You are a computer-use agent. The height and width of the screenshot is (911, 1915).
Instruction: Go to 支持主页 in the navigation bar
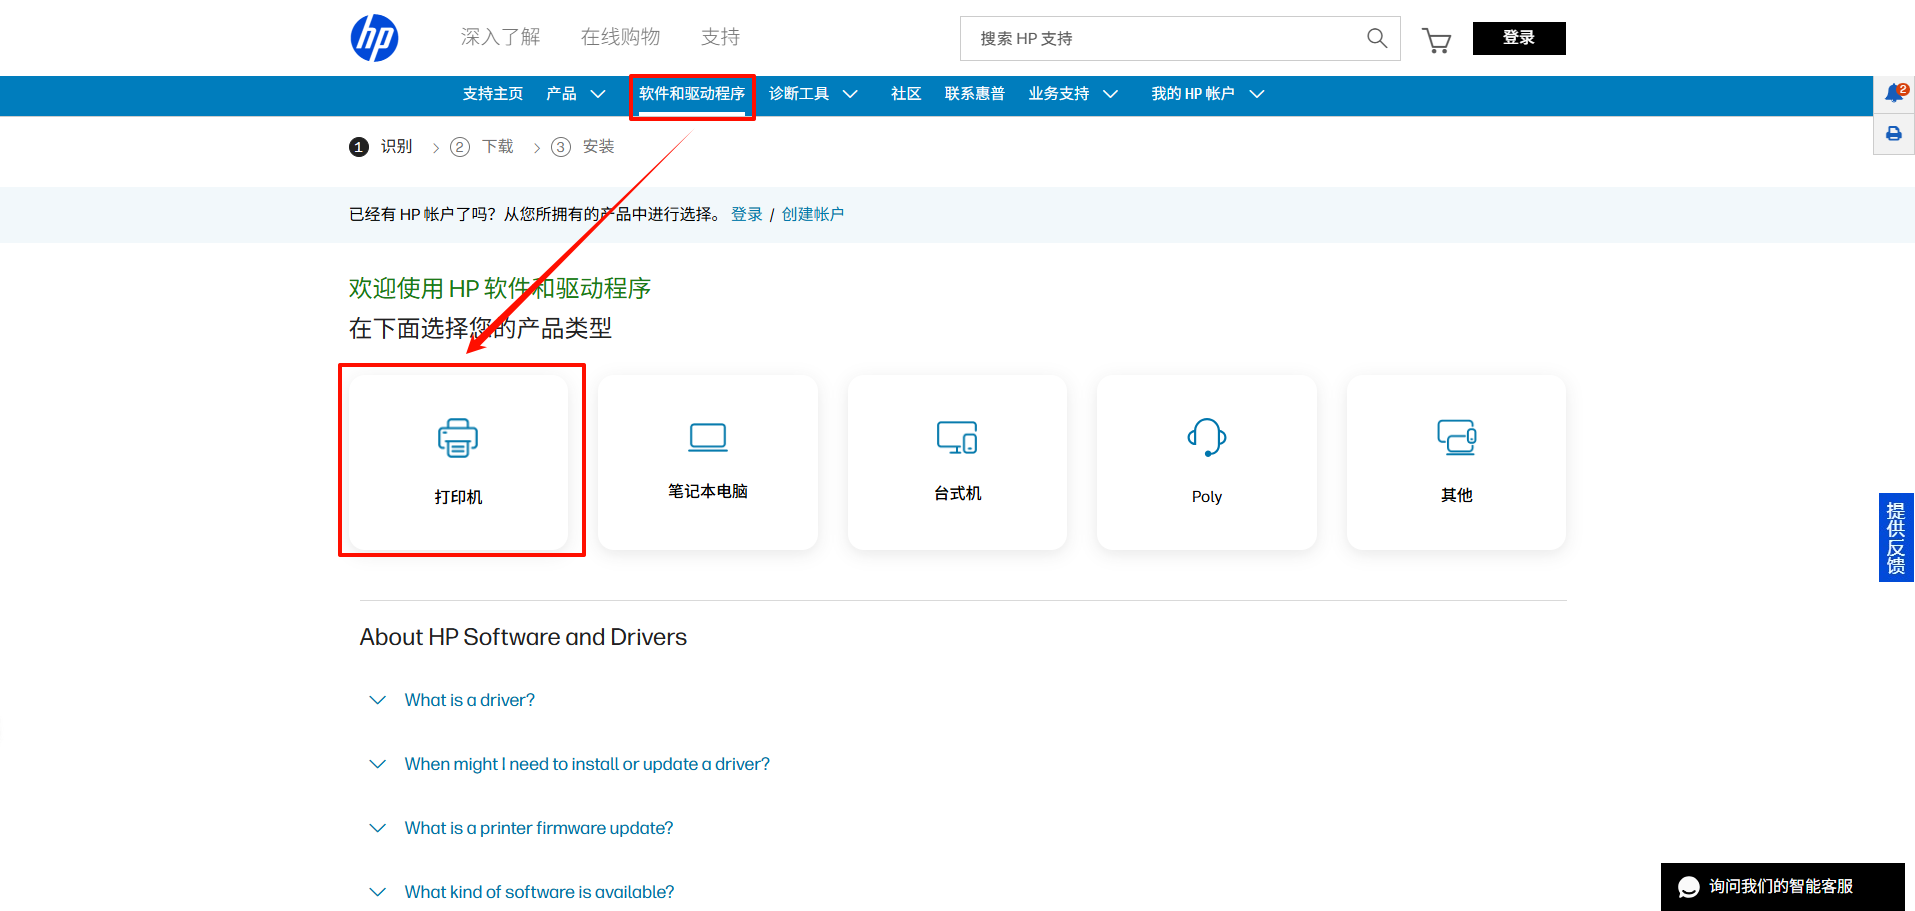(492, 93)
